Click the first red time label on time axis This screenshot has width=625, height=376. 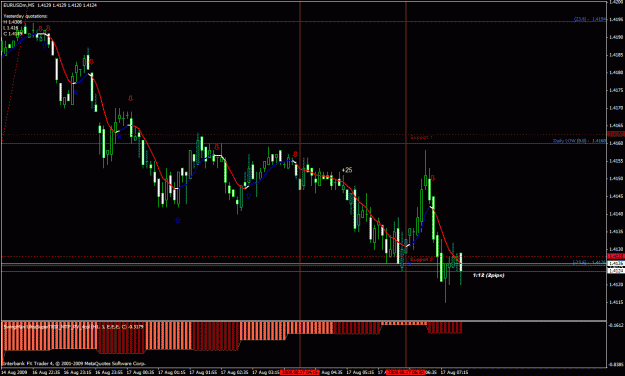tap(300, 372)
